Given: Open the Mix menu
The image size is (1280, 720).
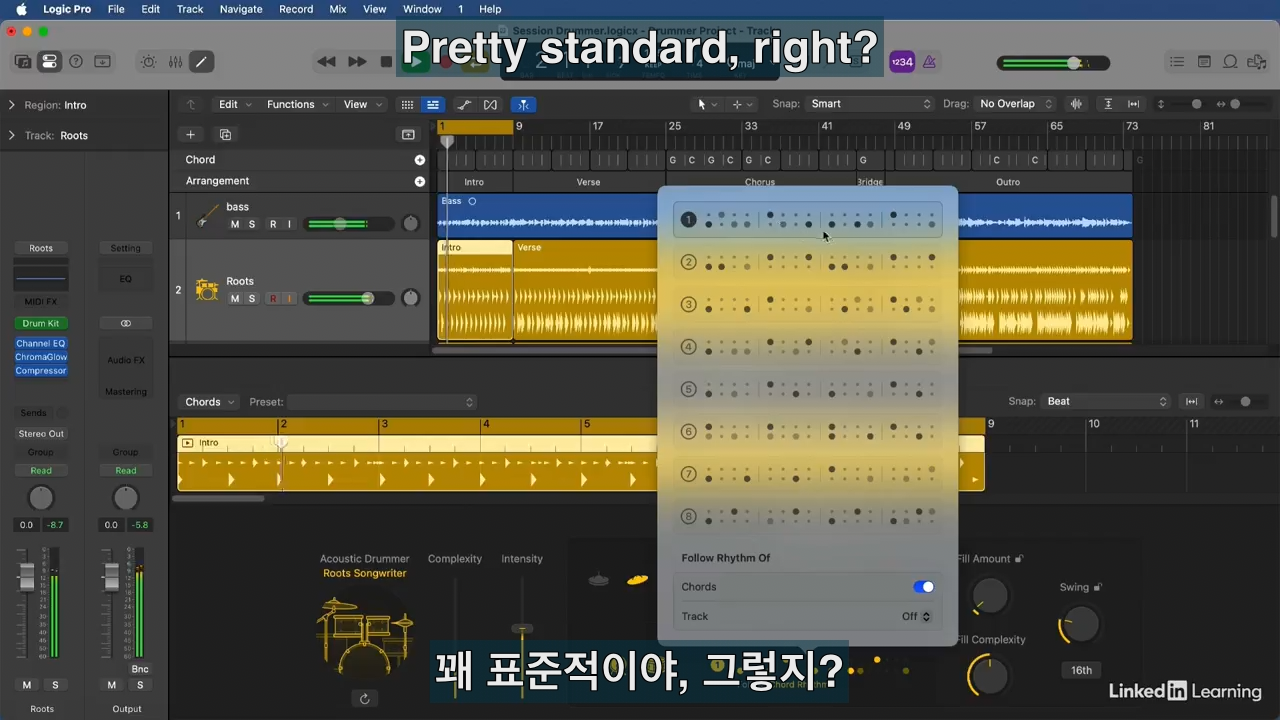Looking at the screenshot, I should (338, 9).
